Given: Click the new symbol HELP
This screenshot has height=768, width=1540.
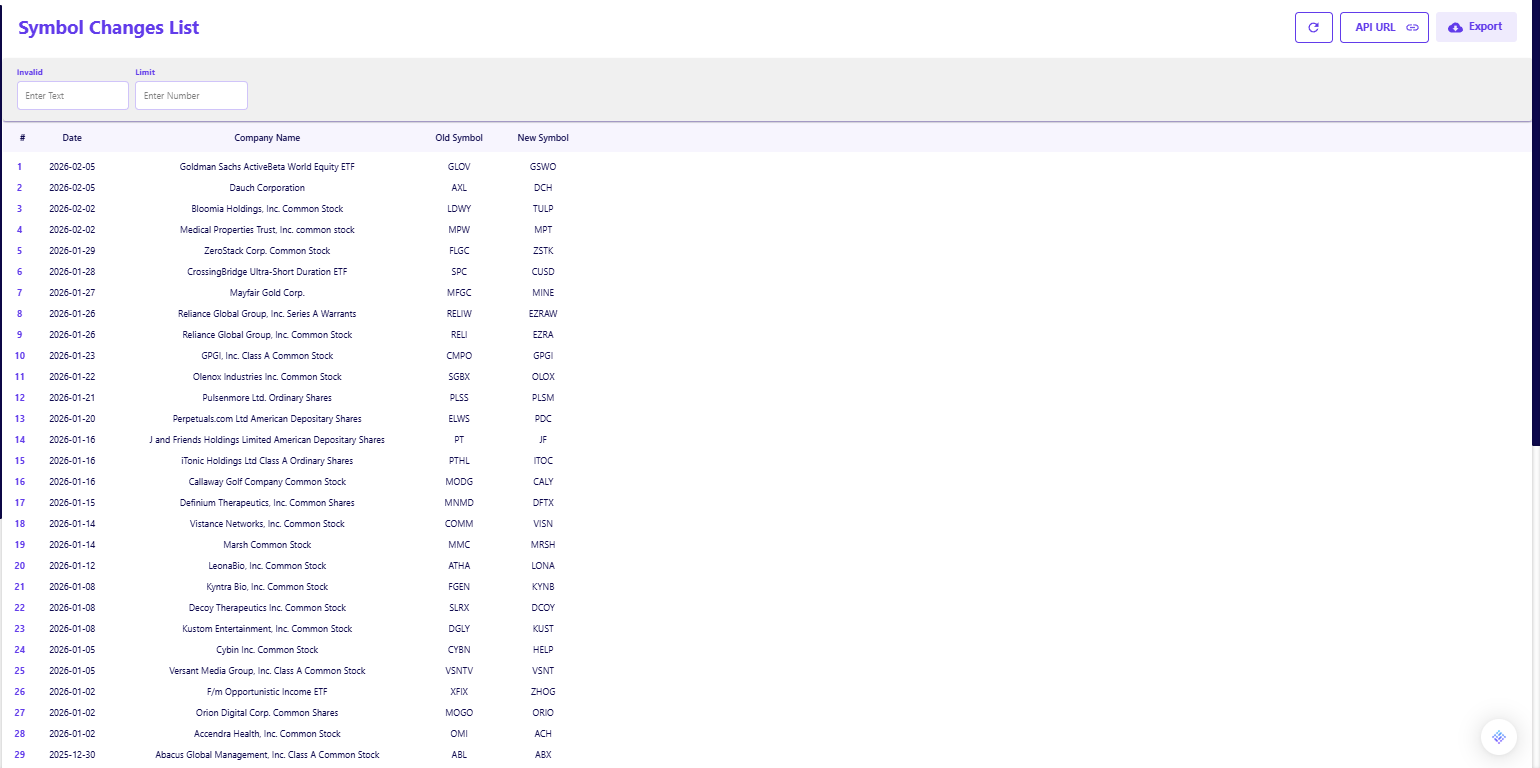Looking at the screenshot, I should (x=543, y=650).
